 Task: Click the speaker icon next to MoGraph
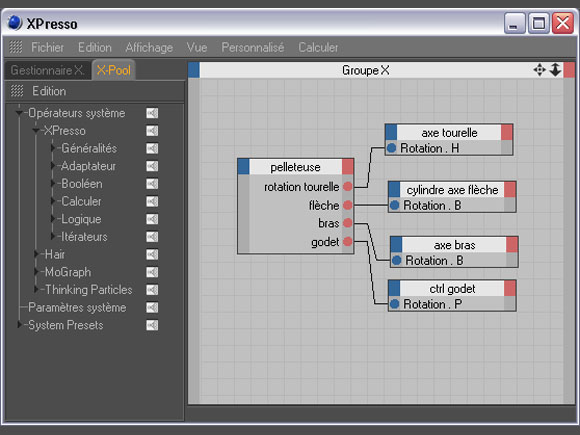[152, 272]
